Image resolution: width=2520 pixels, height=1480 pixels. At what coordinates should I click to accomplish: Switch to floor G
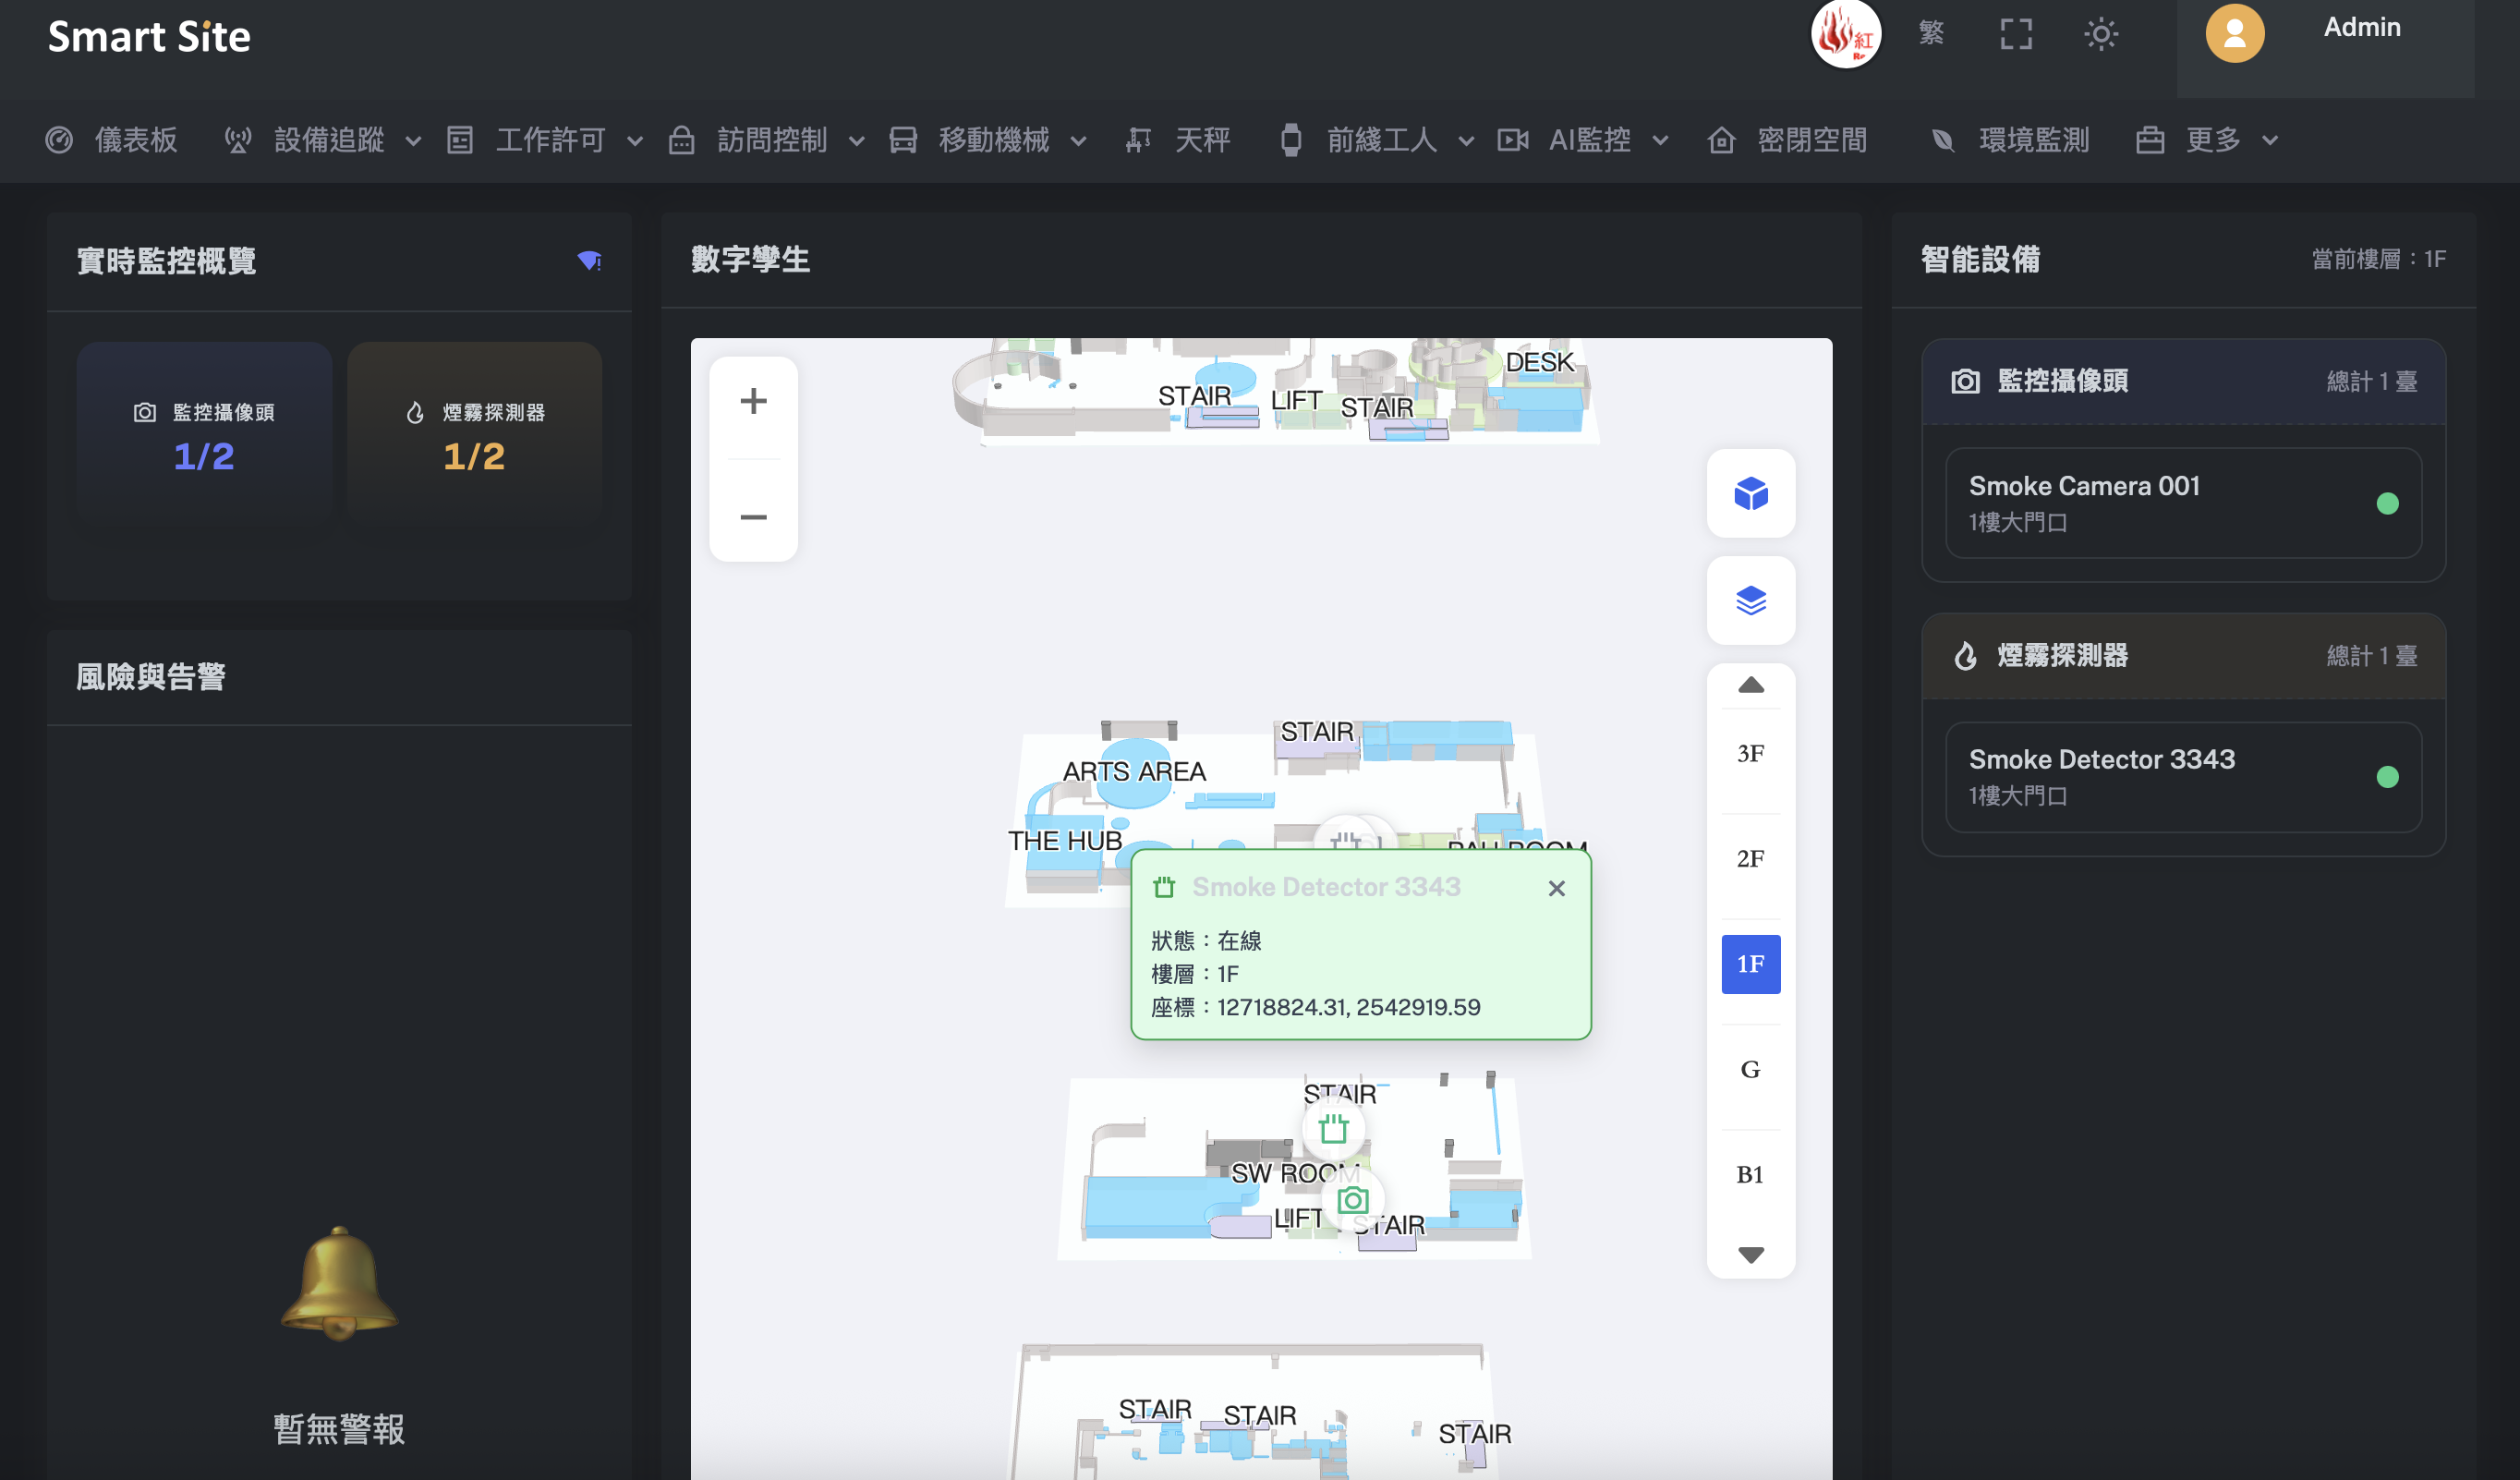click(1750, 1069)
